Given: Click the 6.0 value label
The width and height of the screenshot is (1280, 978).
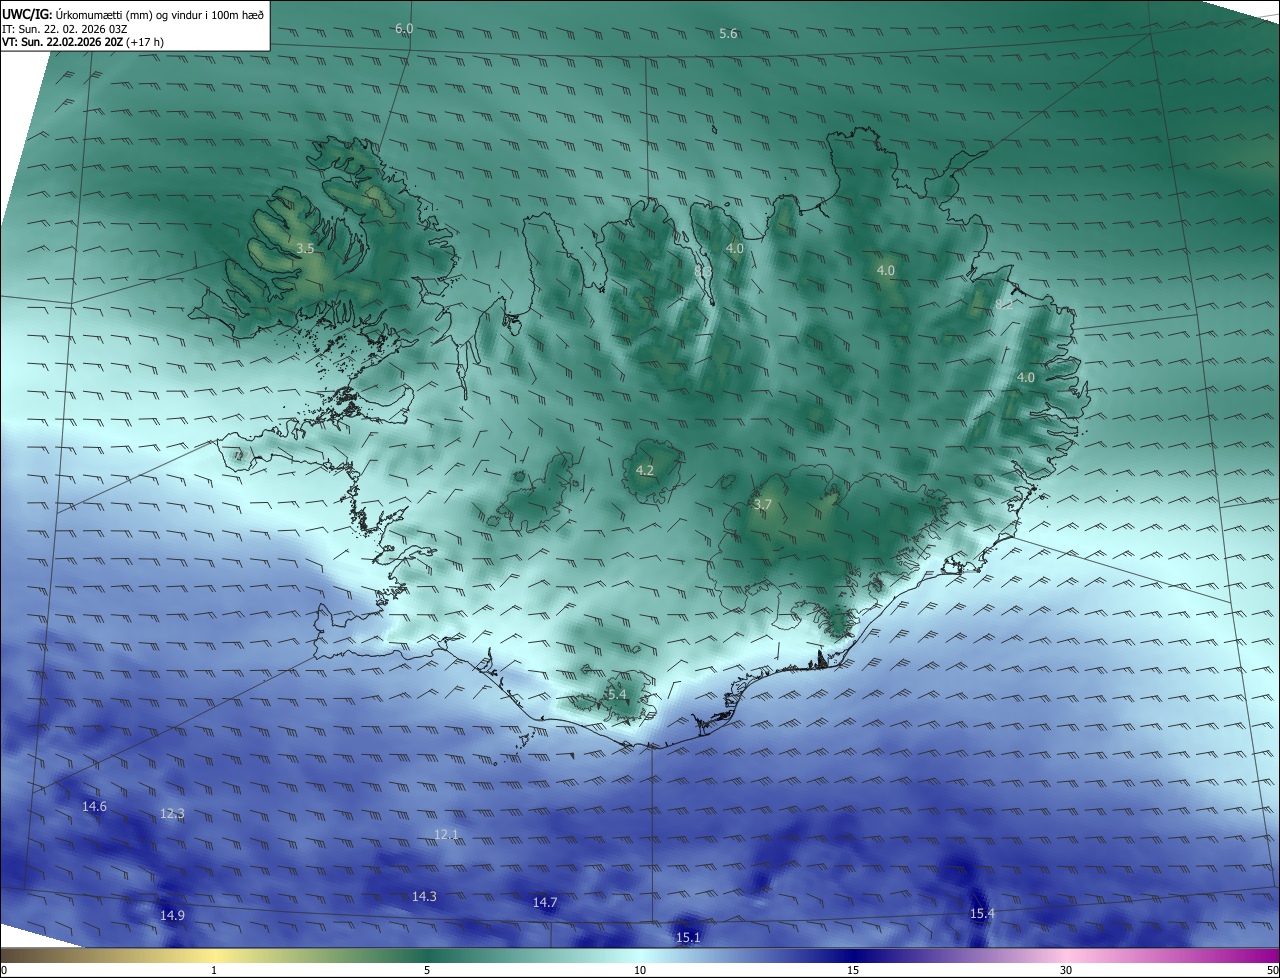Looking at the screenshot, I should (404, 29).
